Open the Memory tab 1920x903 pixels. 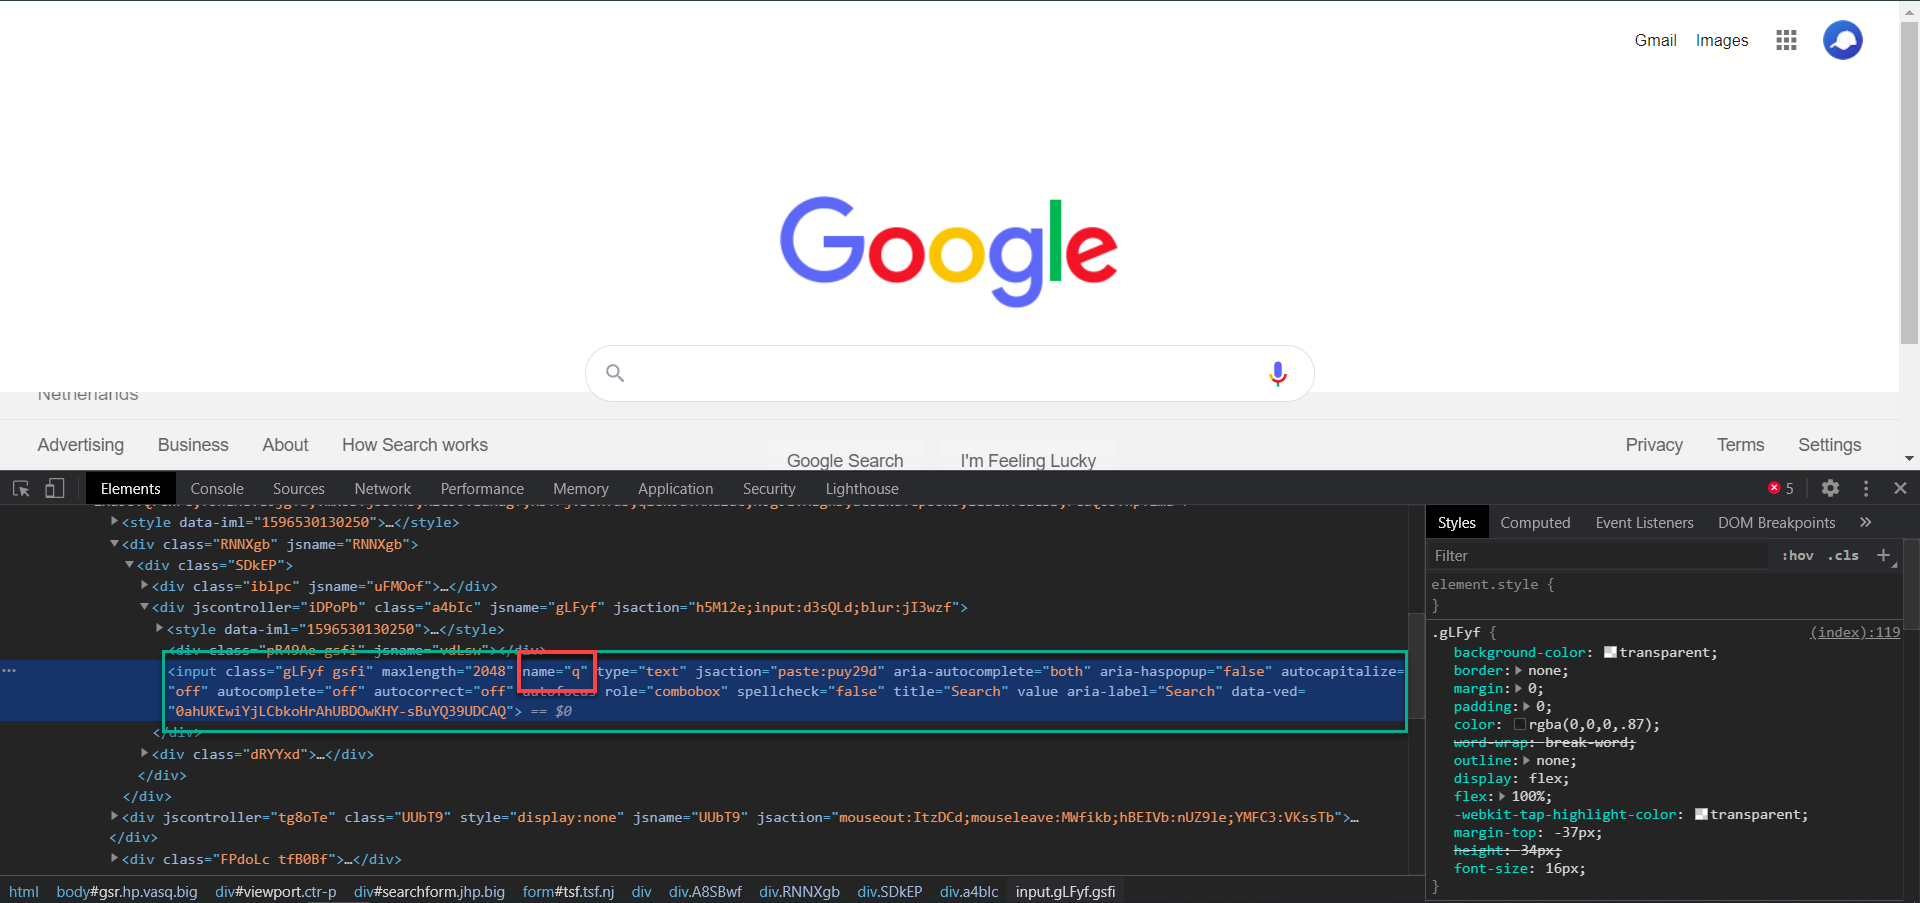tap(580, 488)
